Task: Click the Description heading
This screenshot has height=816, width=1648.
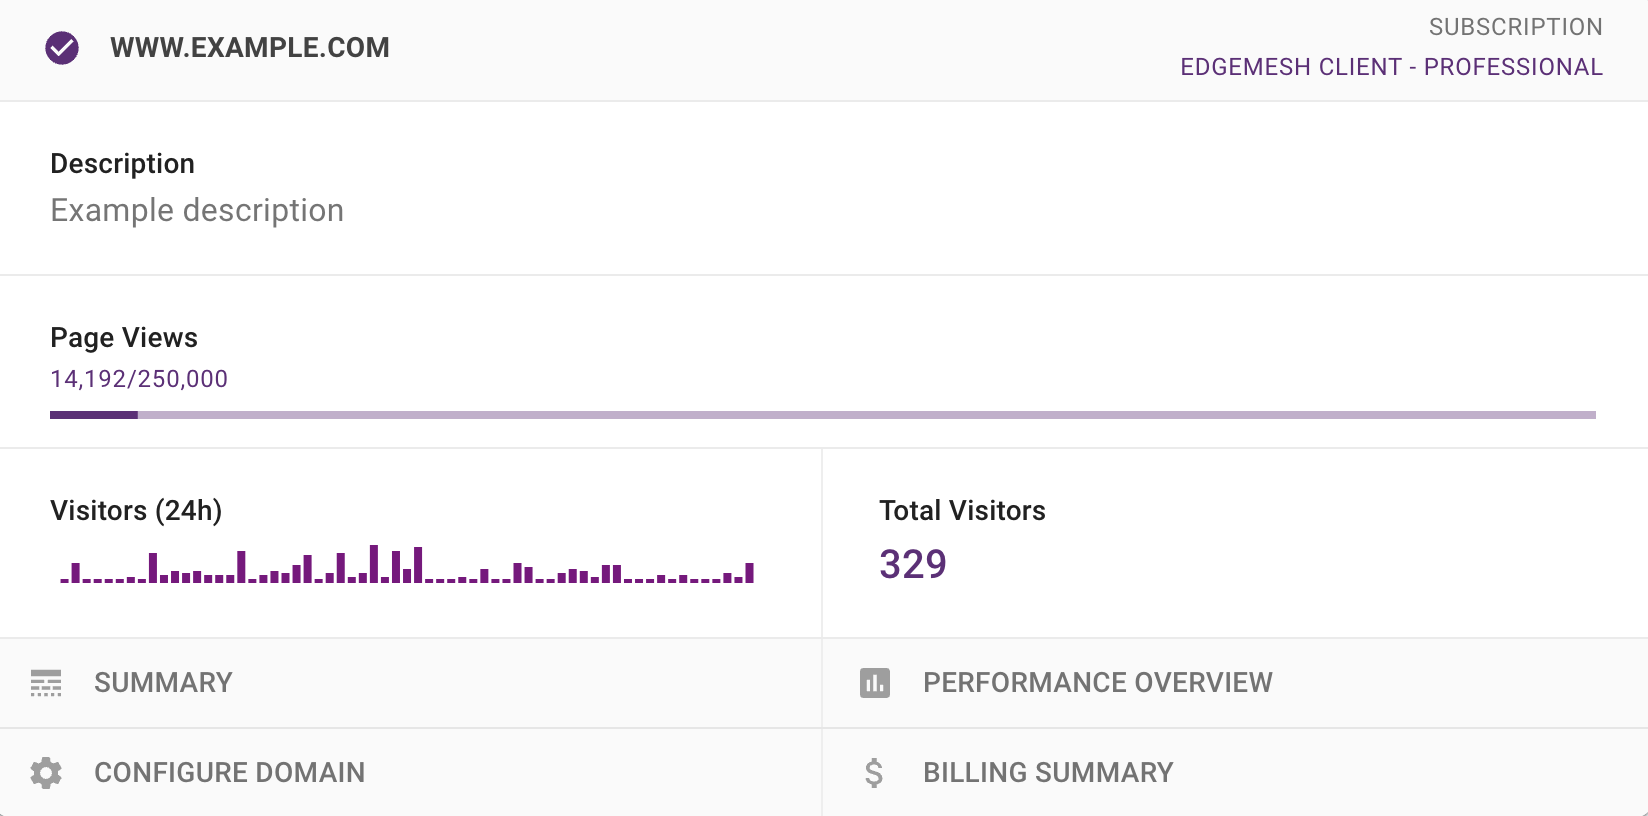Action: point(122,164)
